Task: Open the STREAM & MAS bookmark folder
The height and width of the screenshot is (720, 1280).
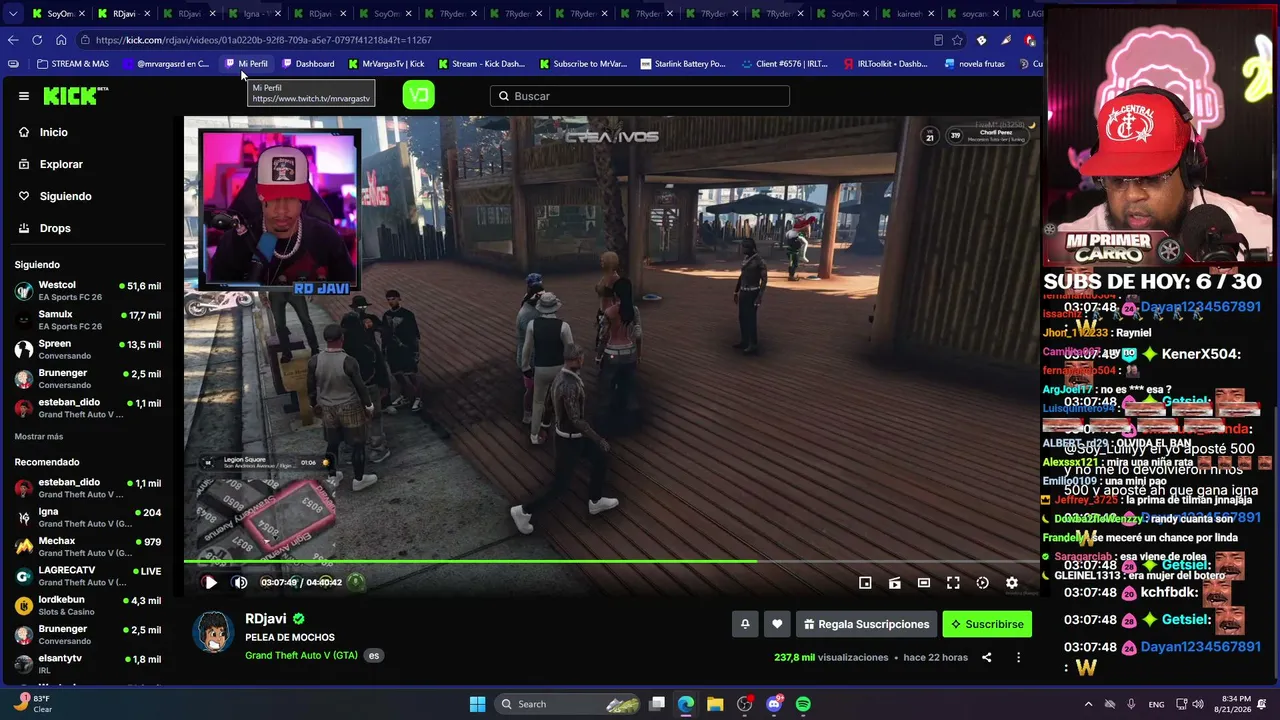Action: coord(73,64)
